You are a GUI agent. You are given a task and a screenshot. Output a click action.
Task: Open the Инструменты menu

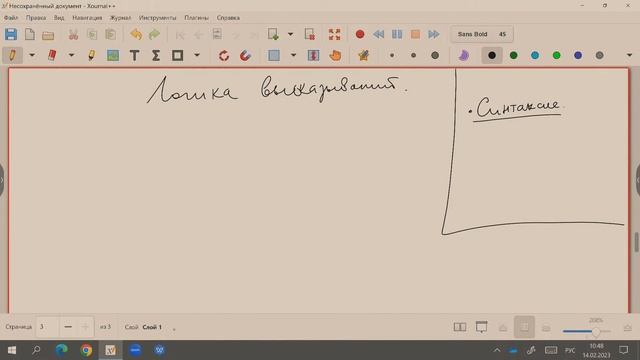click(158, 18)
